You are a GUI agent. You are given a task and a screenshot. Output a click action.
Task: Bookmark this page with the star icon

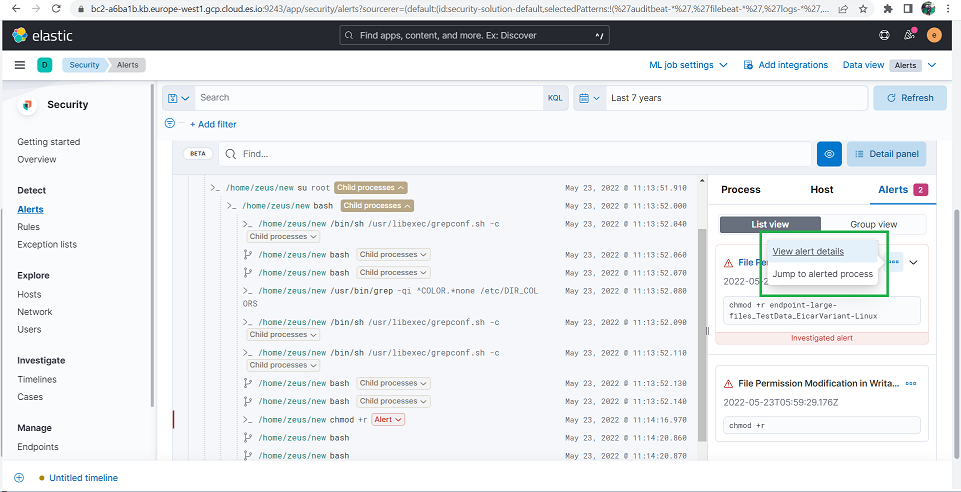pos(863,9)
